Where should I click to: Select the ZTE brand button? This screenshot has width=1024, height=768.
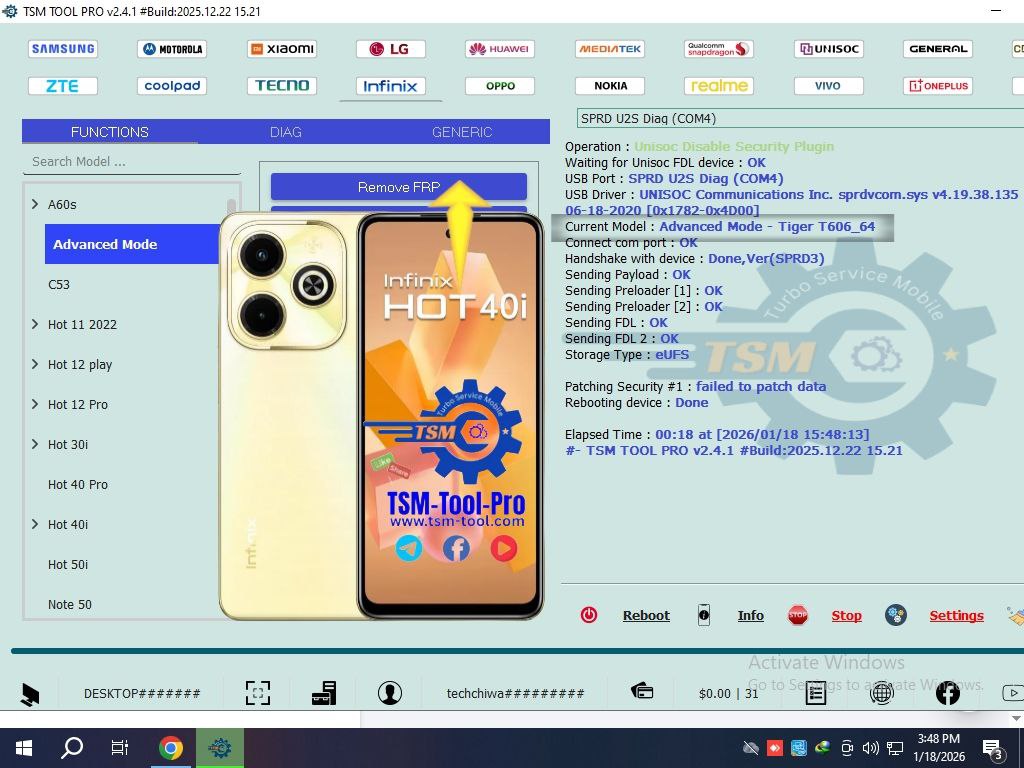(x=63, y=86)
